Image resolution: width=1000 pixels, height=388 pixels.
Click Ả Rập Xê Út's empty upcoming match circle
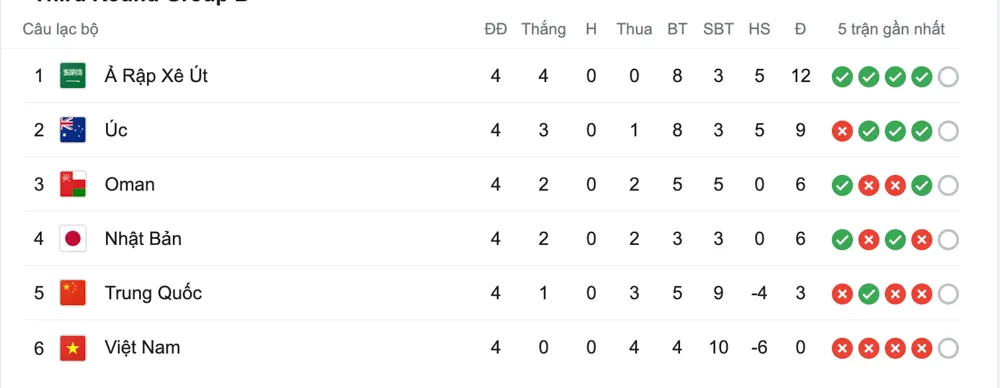pos(948,77)
